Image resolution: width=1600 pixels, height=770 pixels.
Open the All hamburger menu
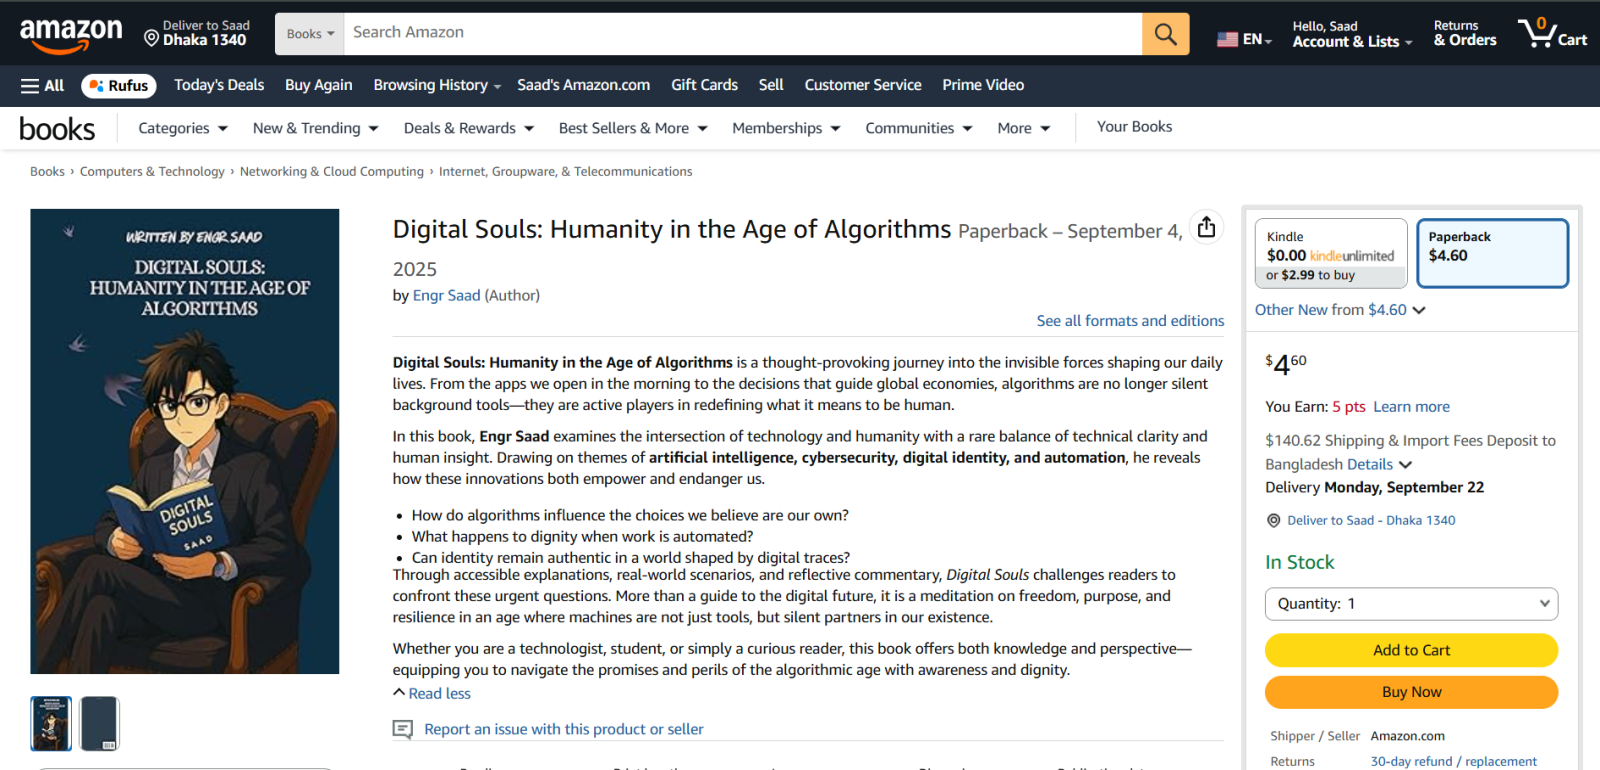coord(42,86)
